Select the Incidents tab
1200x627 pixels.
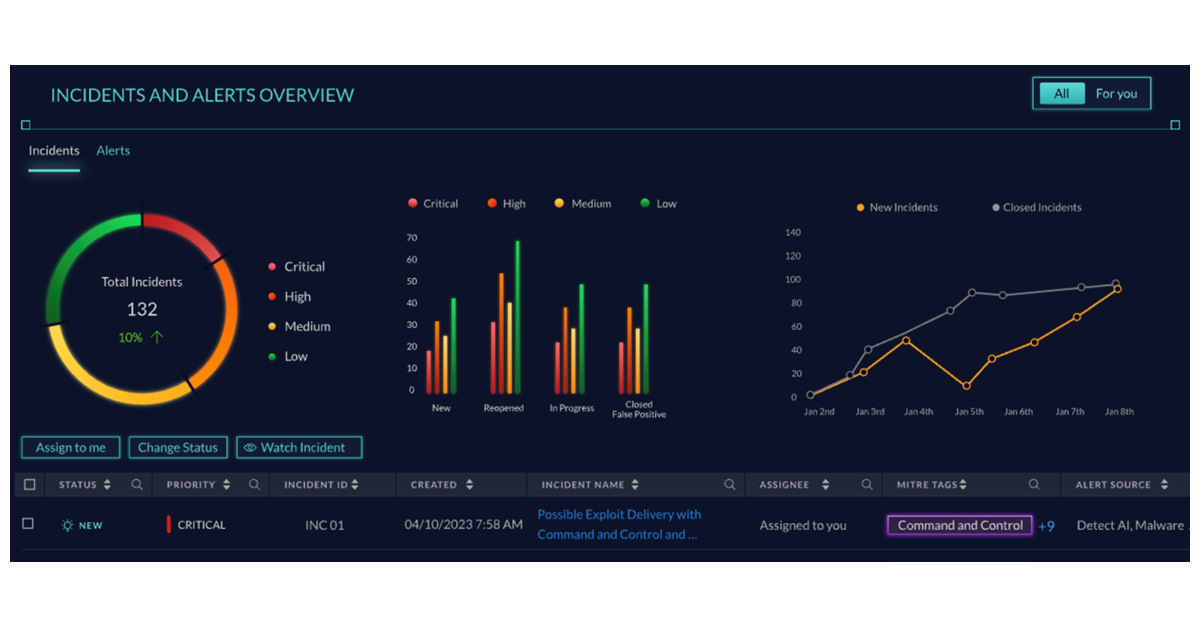53,150
